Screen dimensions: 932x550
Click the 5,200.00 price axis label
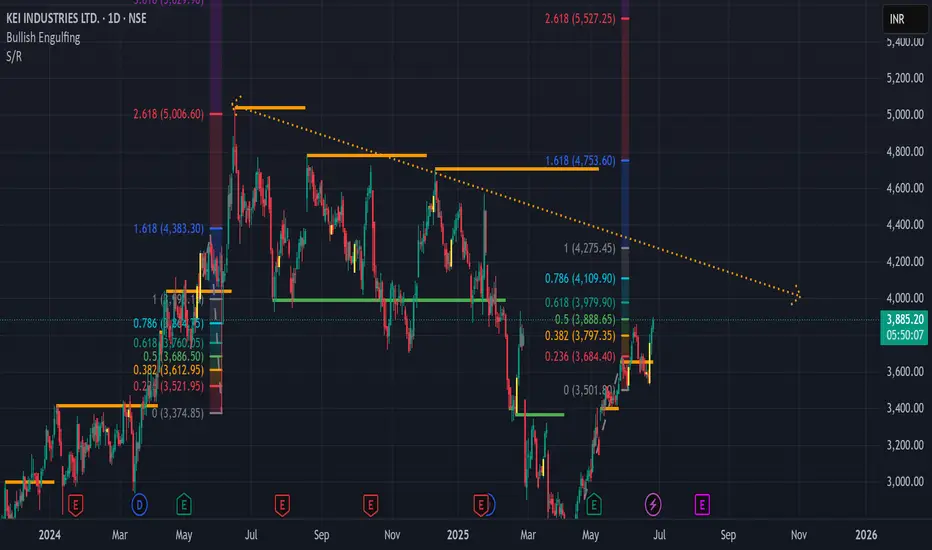pyautogui.click(x=905, y=78)
